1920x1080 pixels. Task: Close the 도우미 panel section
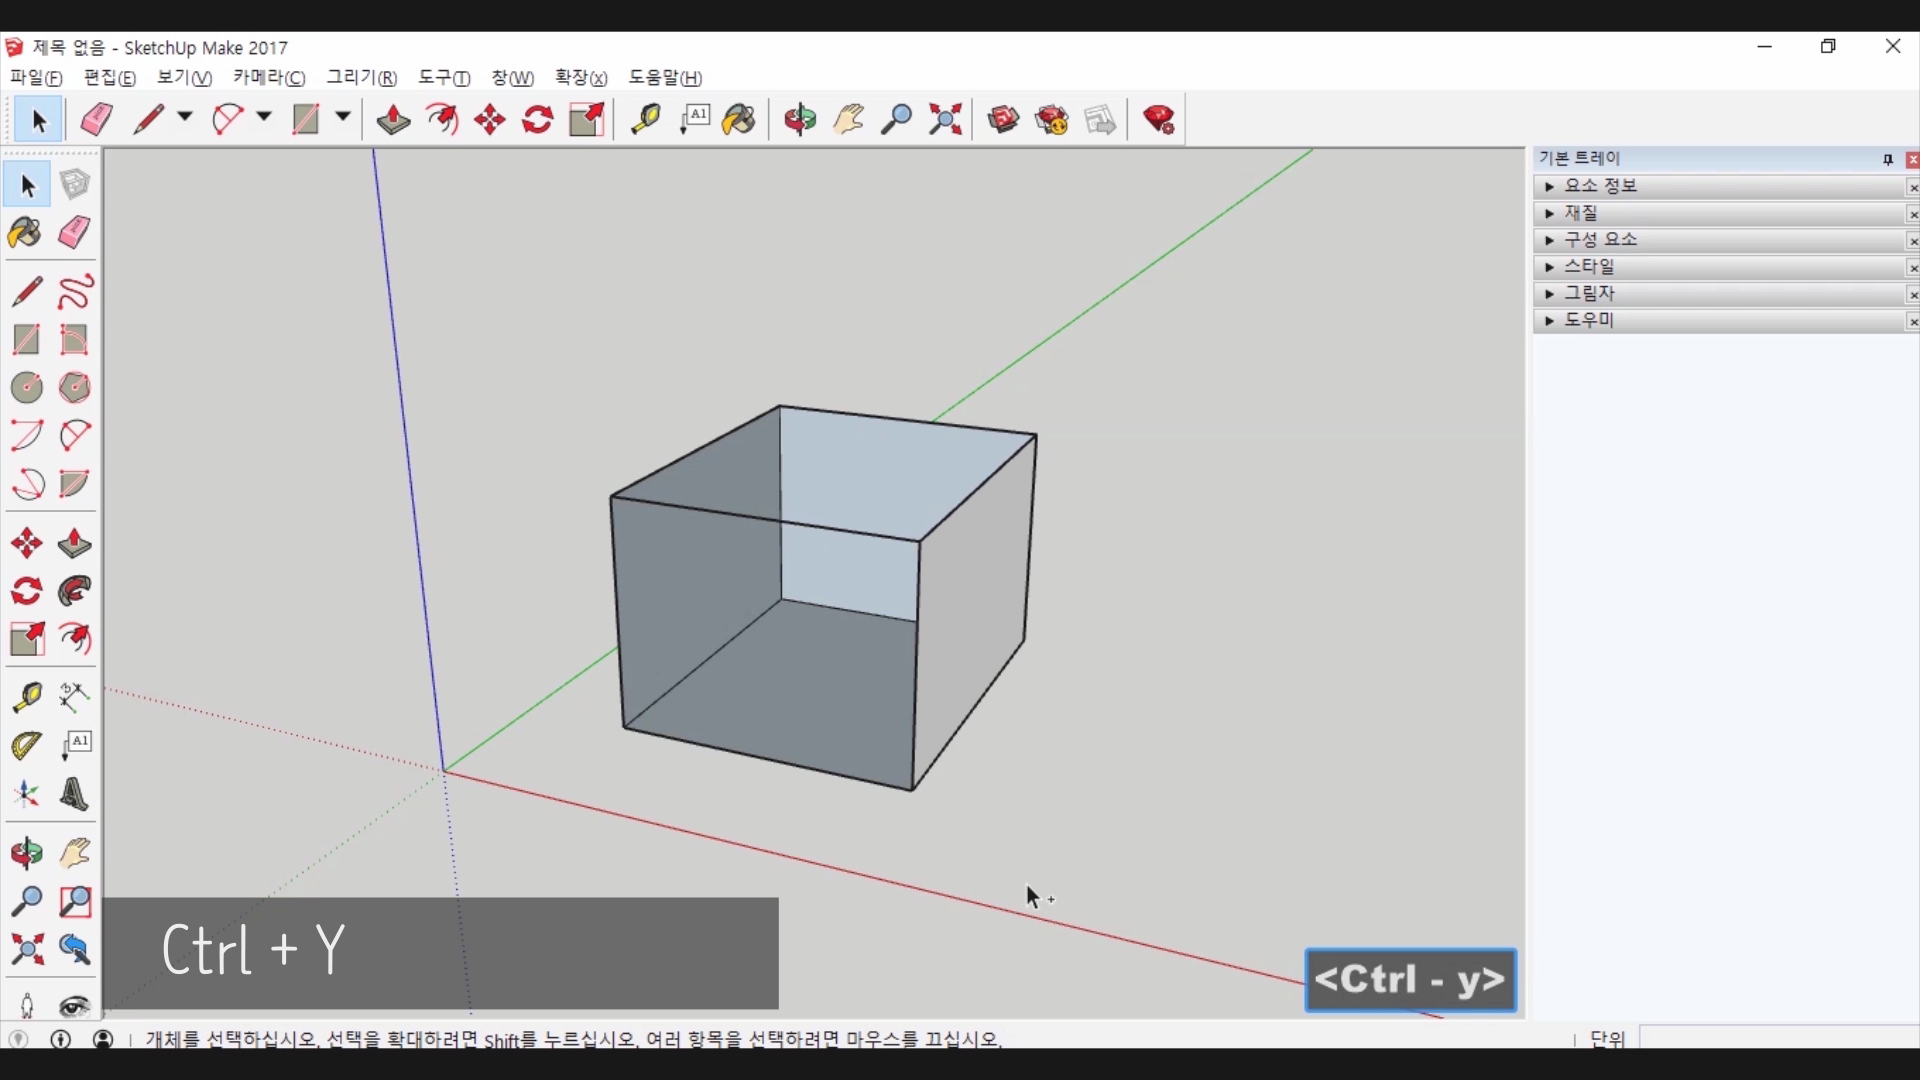click(1912, 322)
